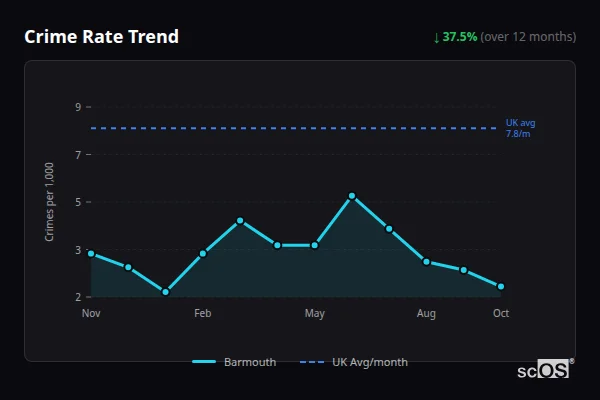Click the x-axis label 'Aug'
This screenshot has height=400, width=600.
click(426, 314)
